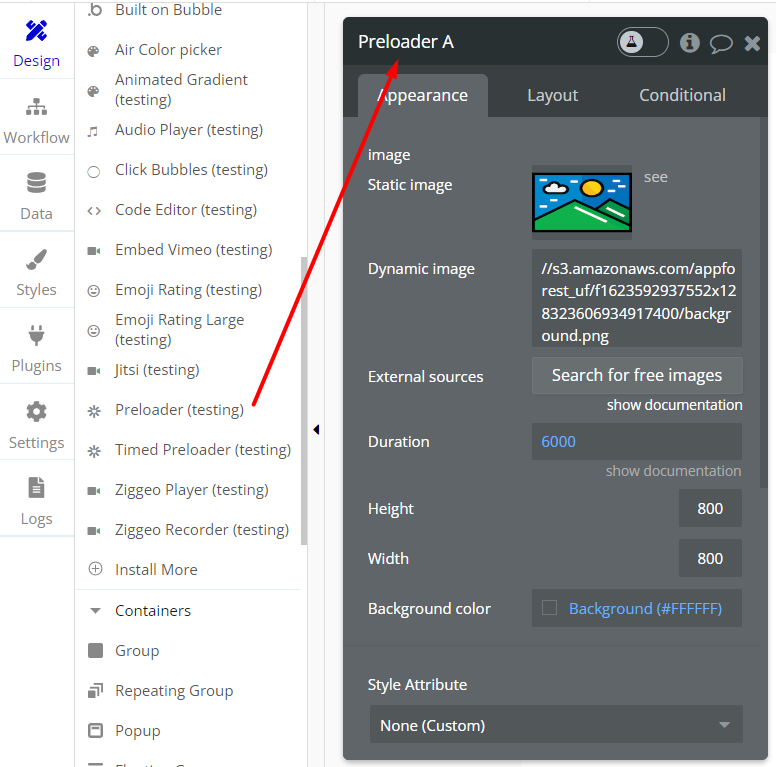Image resolution: width=776 pixels, height=767 pixels.
Task: Open the Style Attribute dropdown
Action: [555, 725]
